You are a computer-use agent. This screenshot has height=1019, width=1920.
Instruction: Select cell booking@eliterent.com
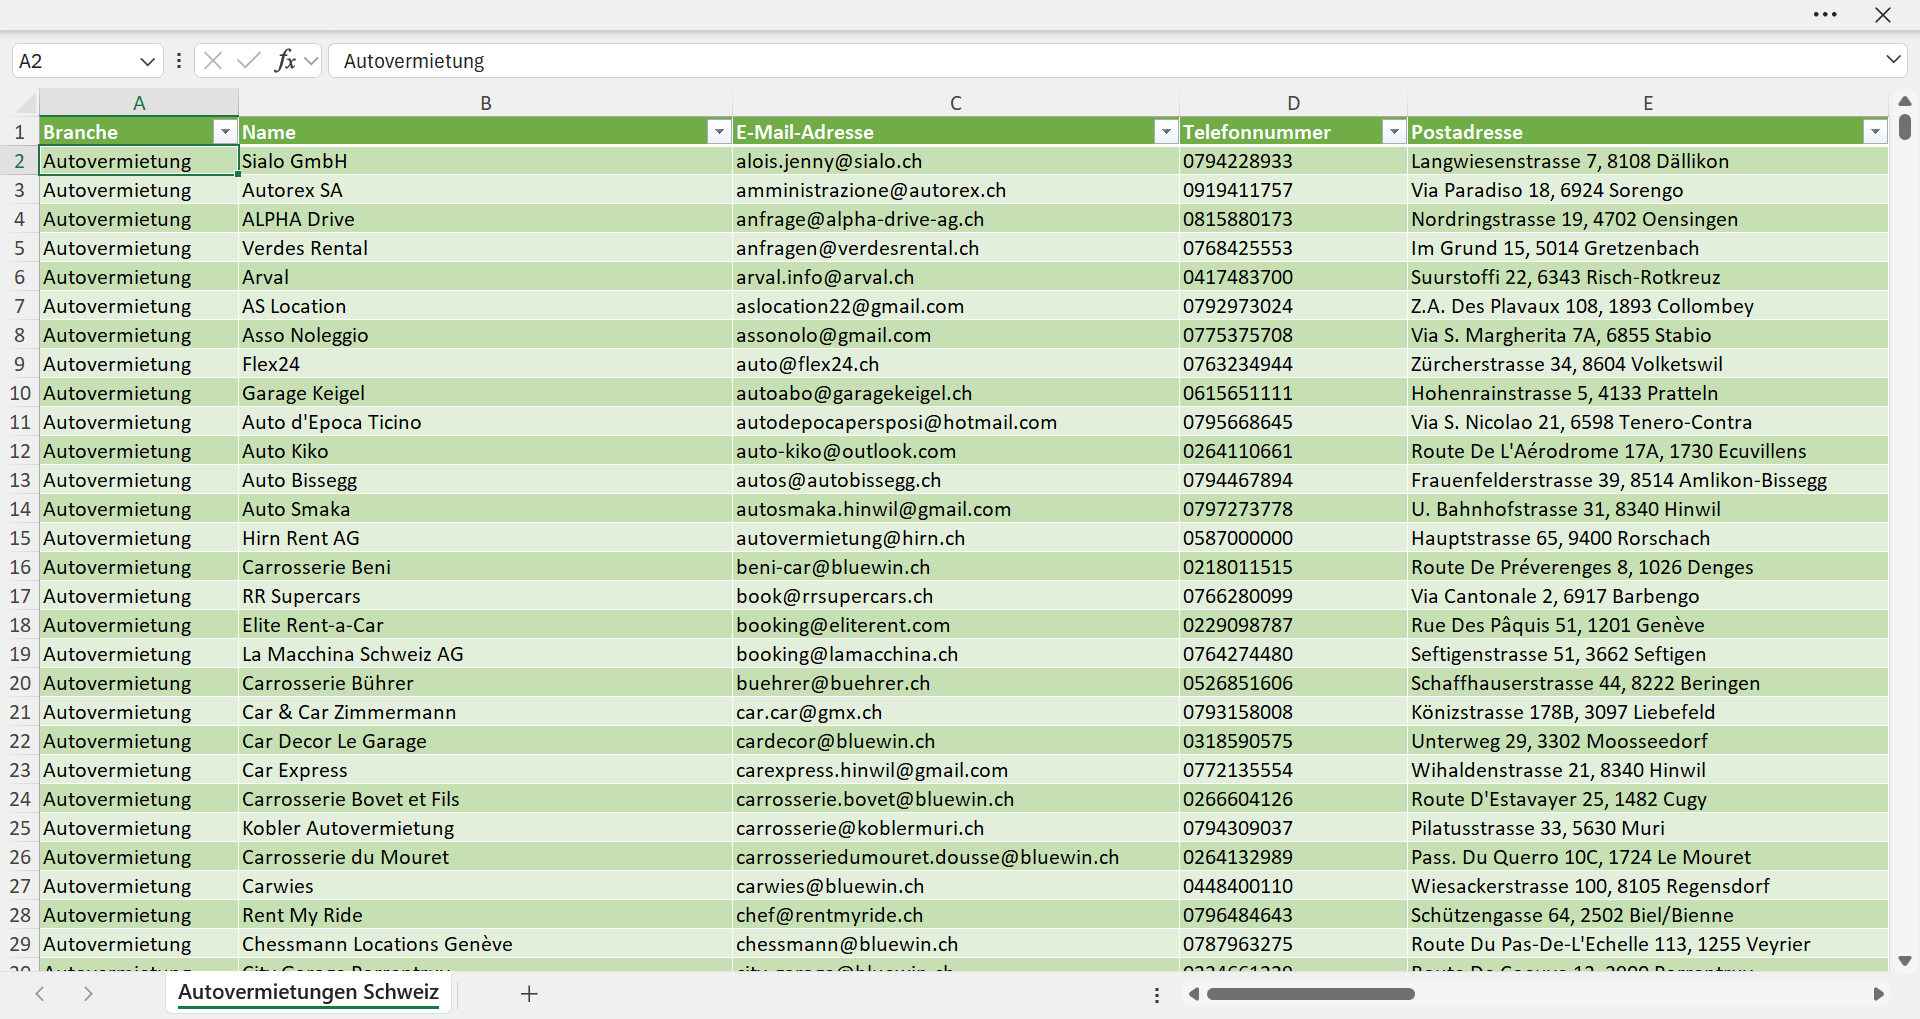(x=956, y=625)
